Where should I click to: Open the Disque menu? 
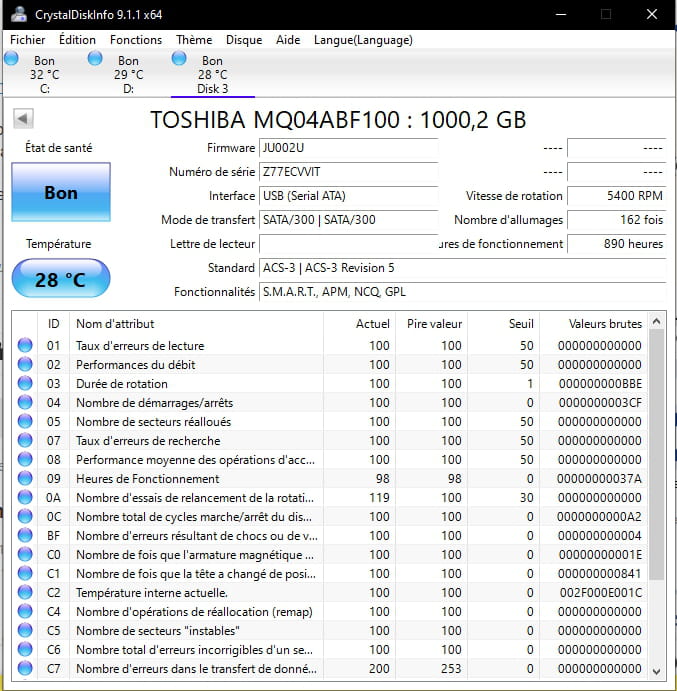244,40
